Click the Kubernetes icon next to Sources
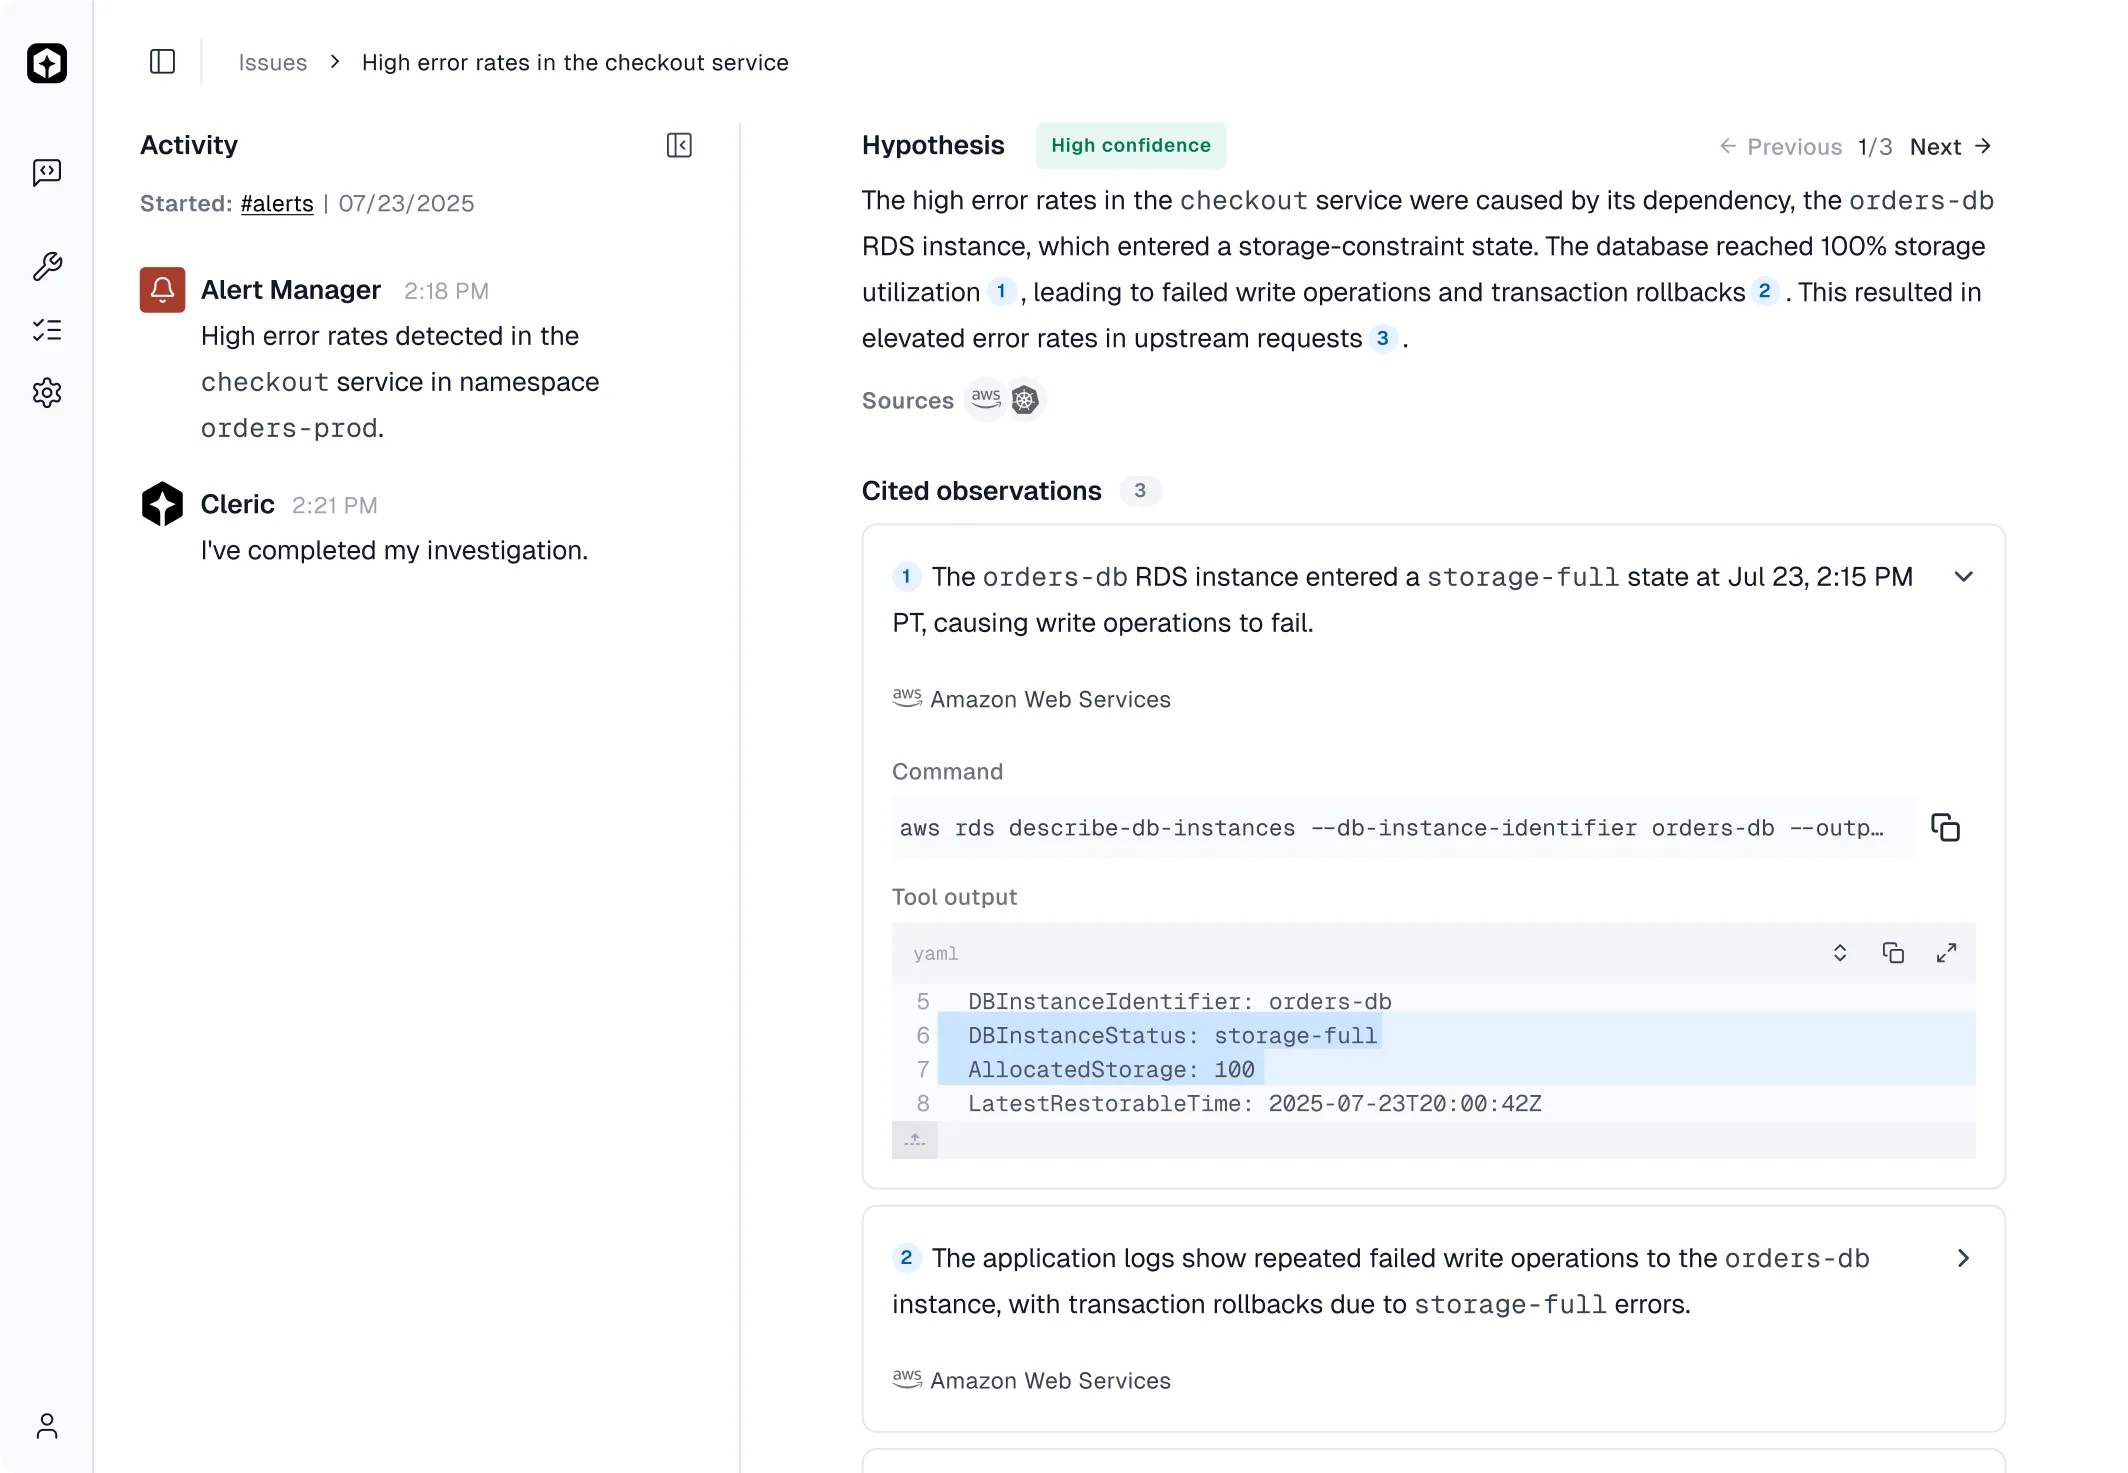Viewport: 2128px width, 1473px height. (1024, 399)
